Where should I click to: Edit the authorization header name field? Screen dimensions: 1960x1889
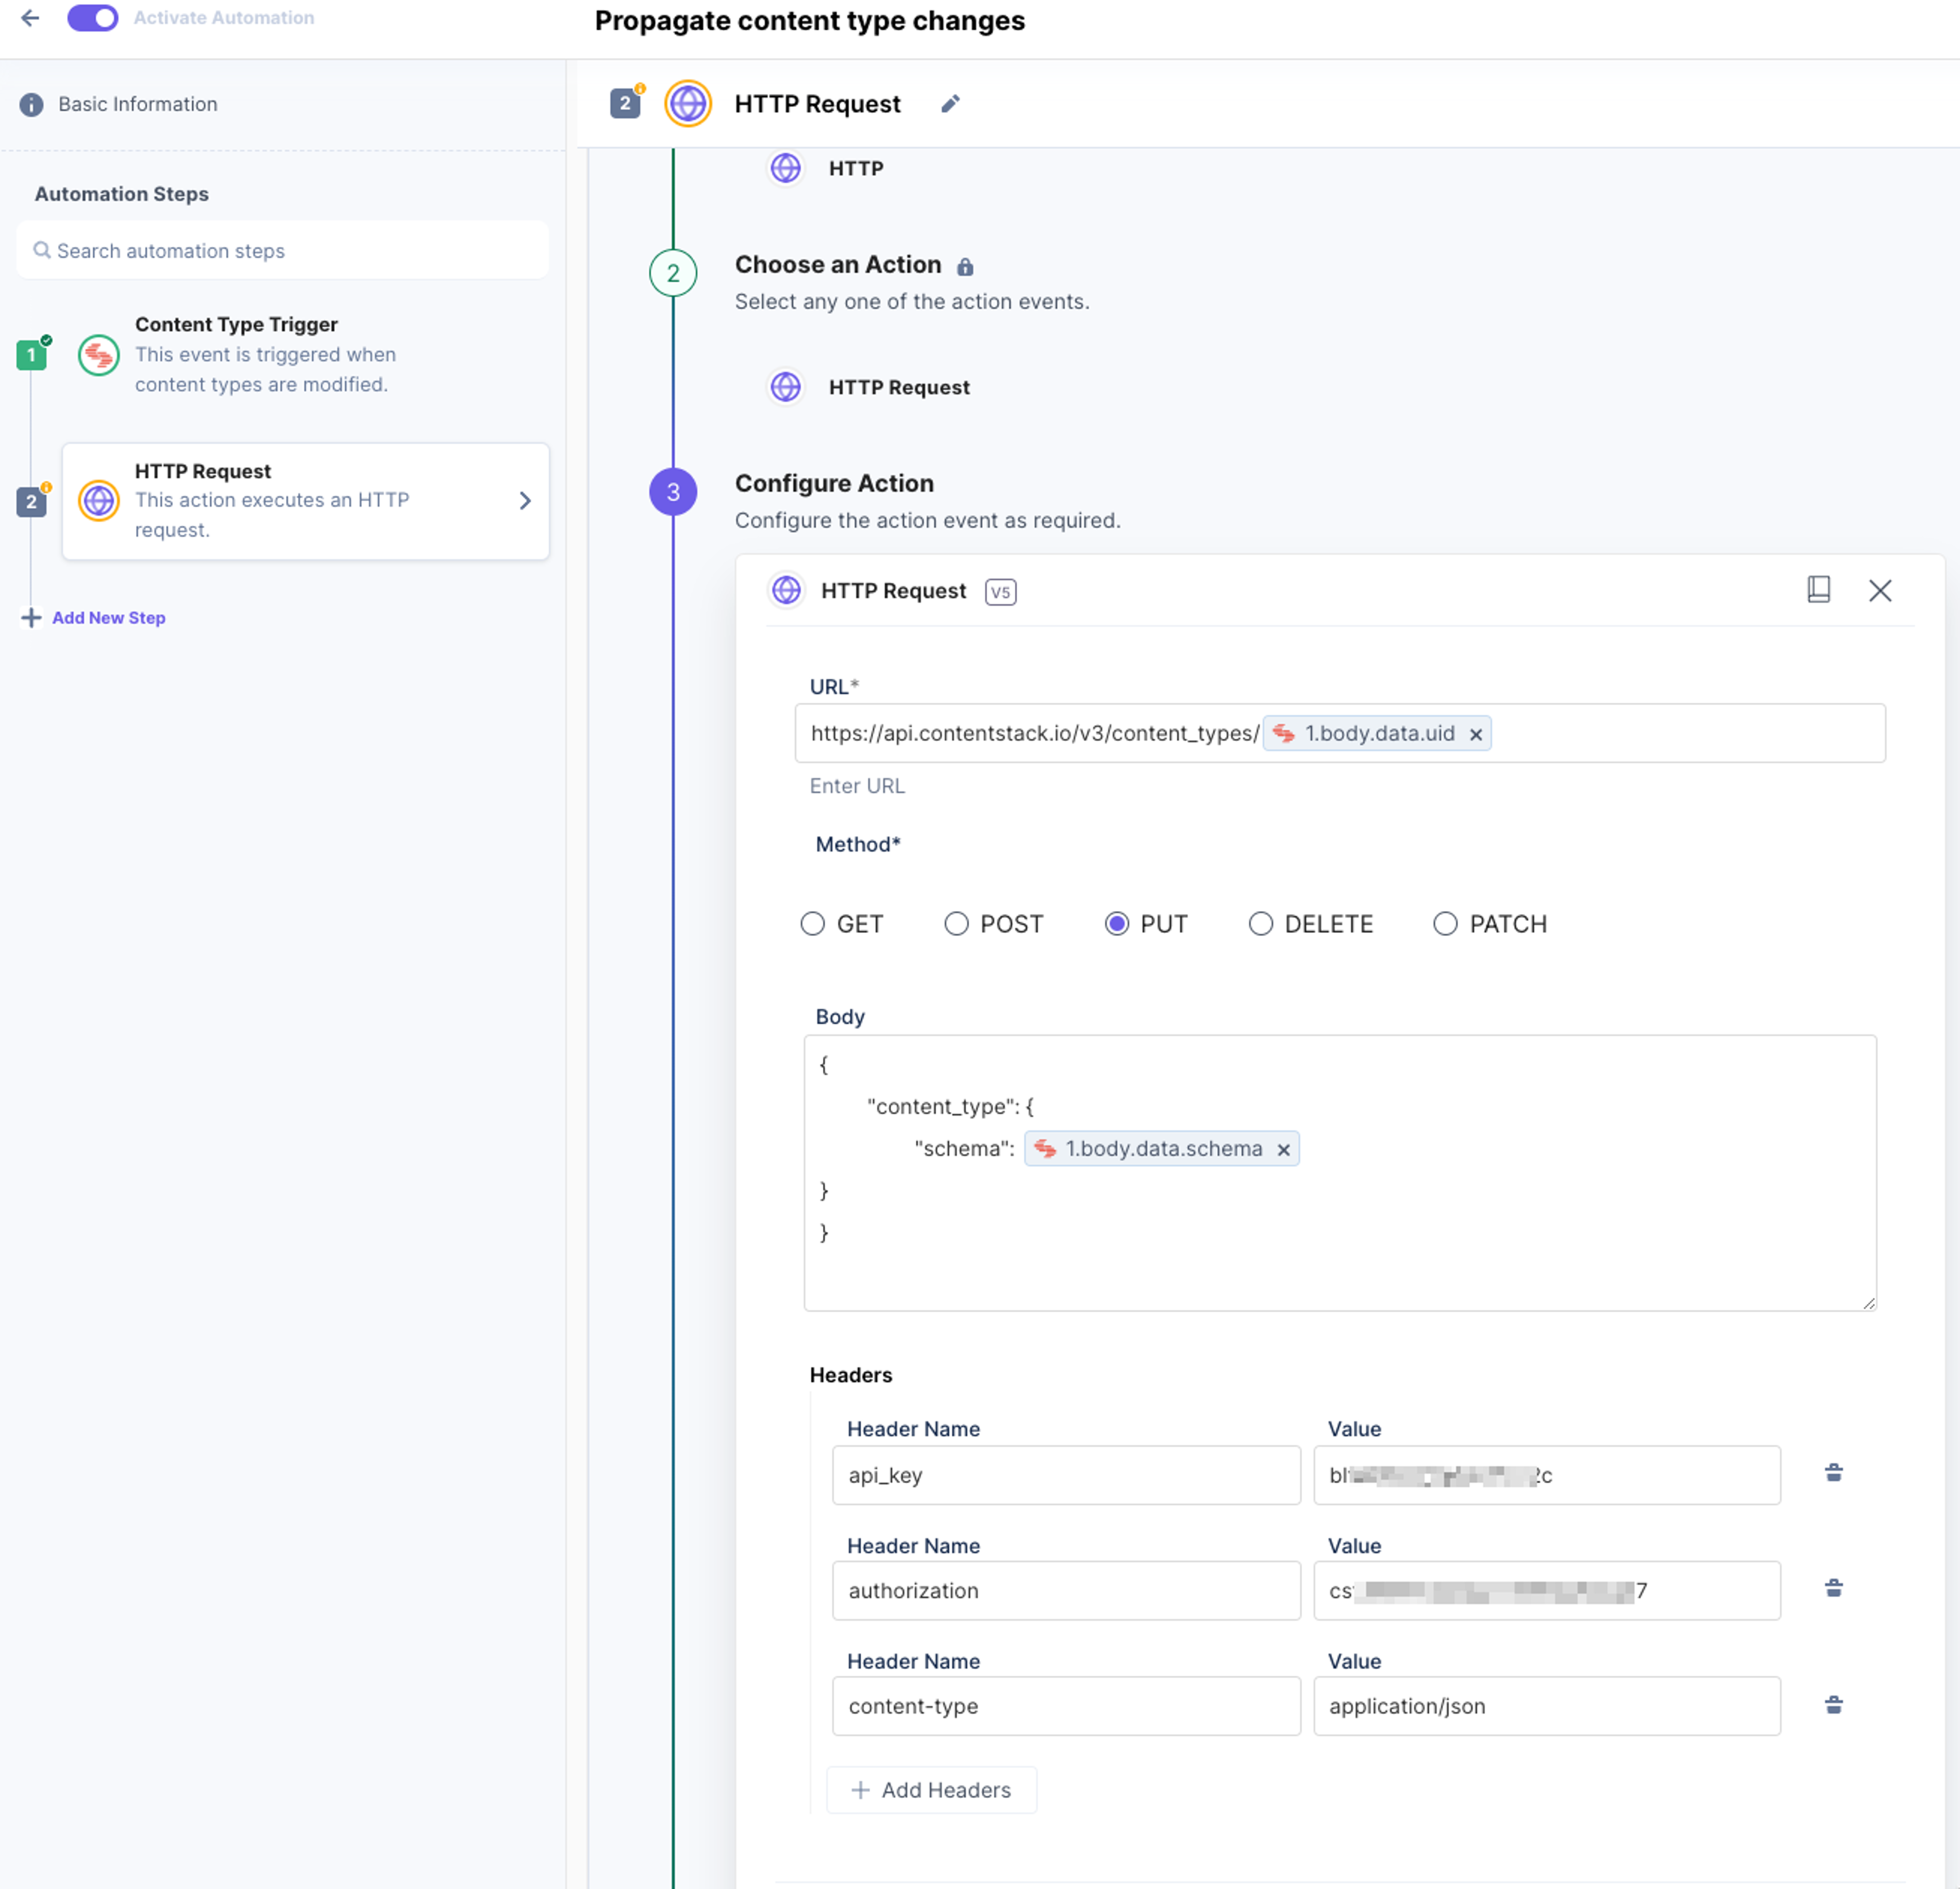1066,1590
